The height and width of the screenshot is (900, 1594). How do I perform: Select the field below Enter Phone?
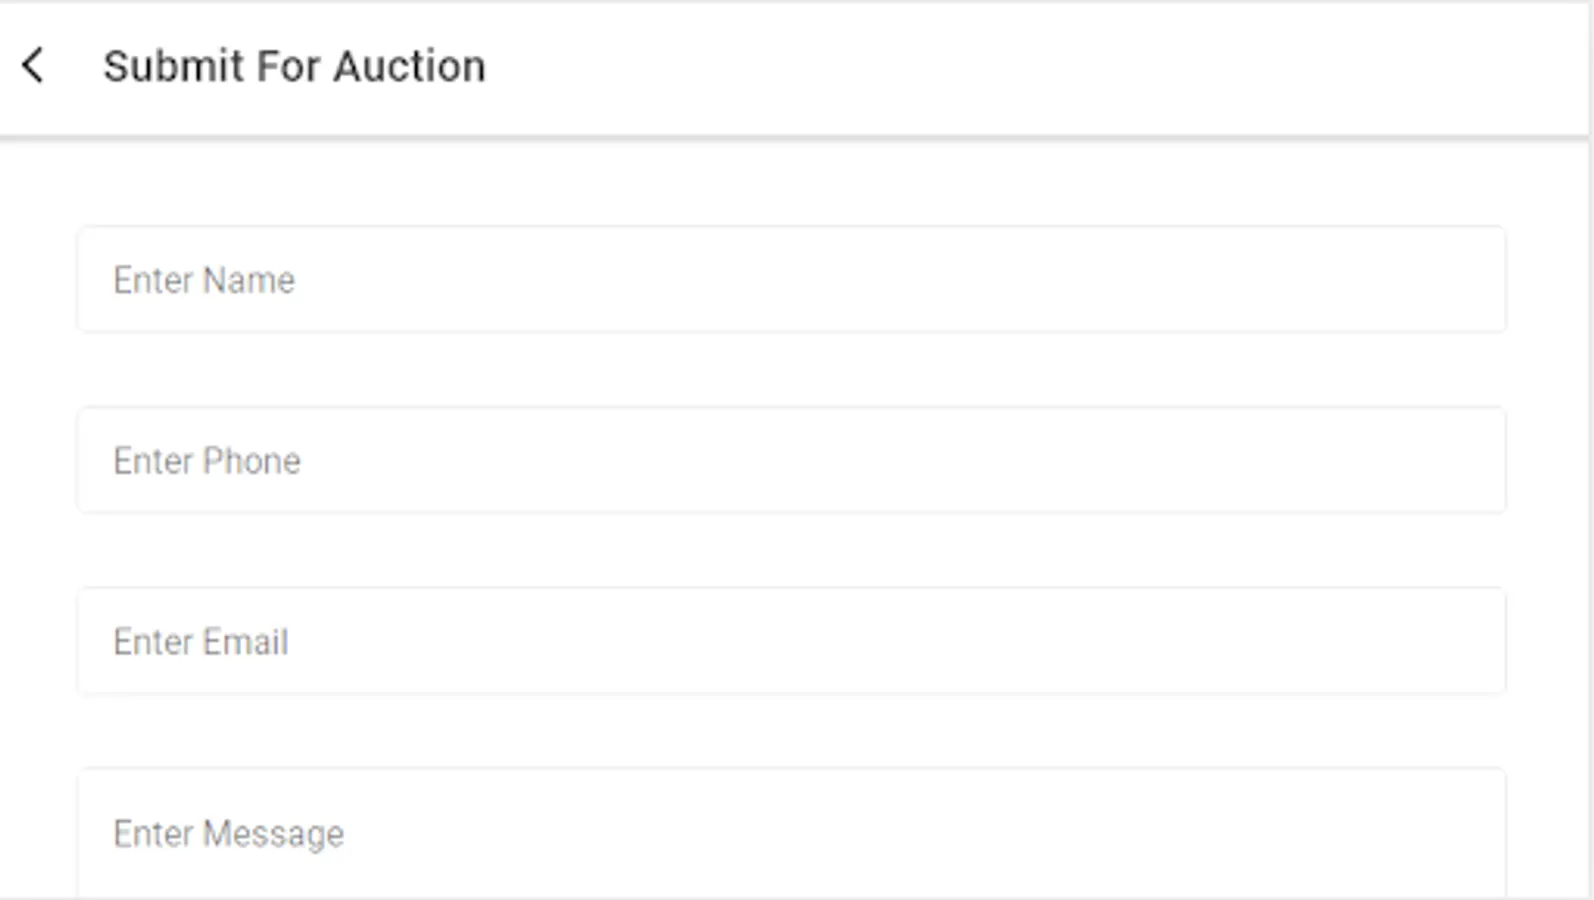(x=790, y=641)
